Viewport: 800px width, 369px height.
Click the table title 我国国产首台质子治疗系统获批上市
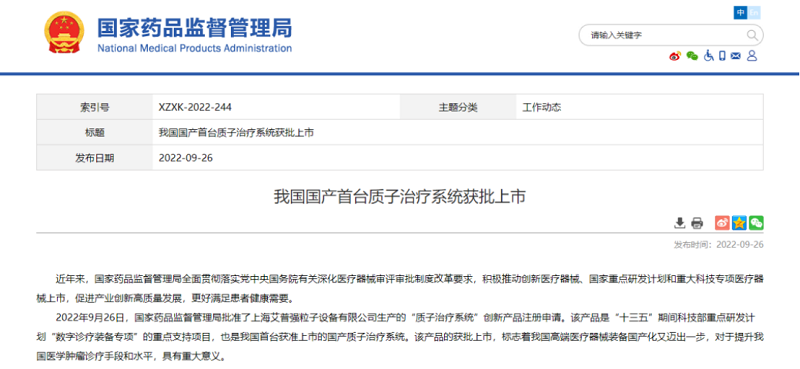coord(236,133)
